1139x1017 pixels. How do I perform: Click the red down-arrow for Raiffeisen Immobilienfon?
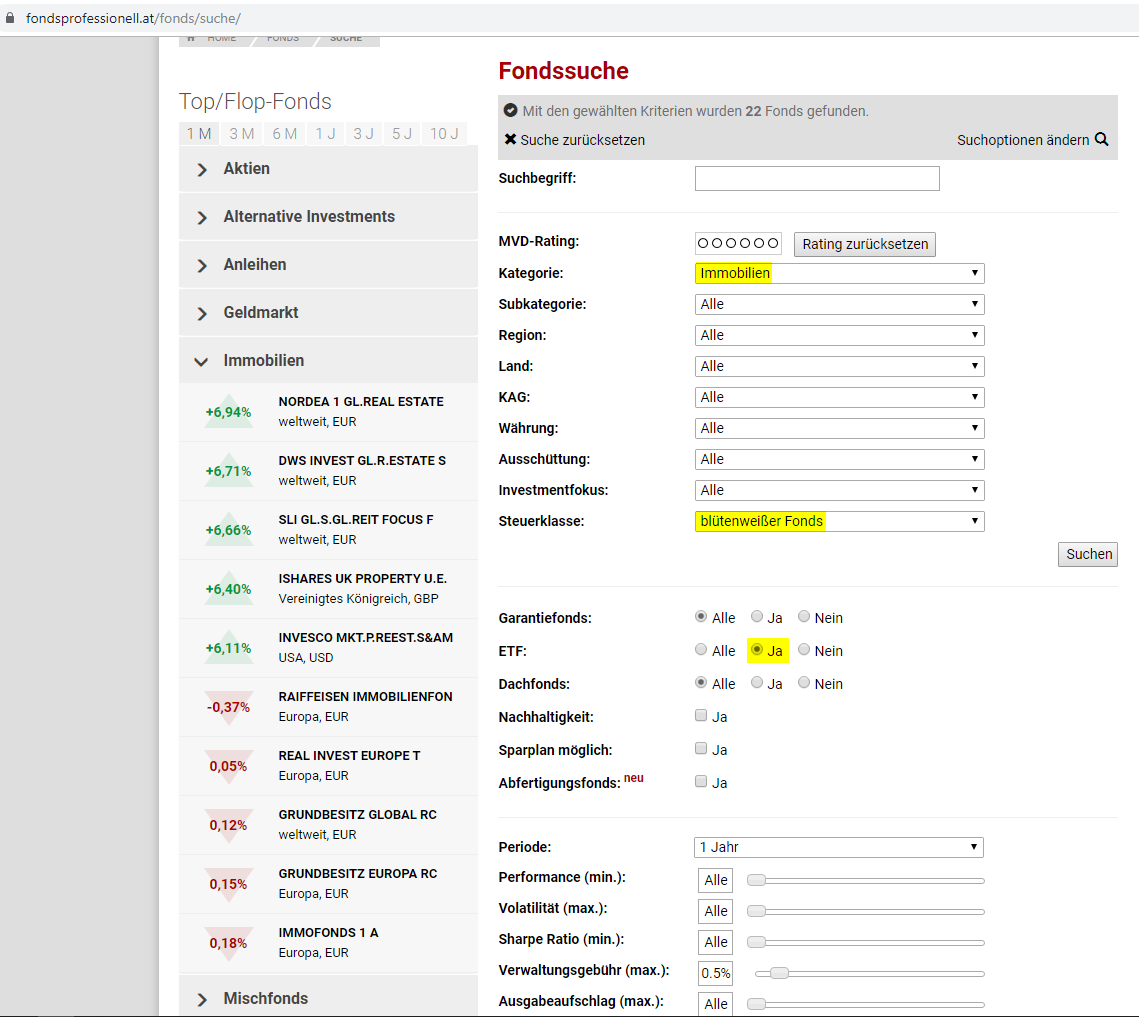(x=229, y=707)
